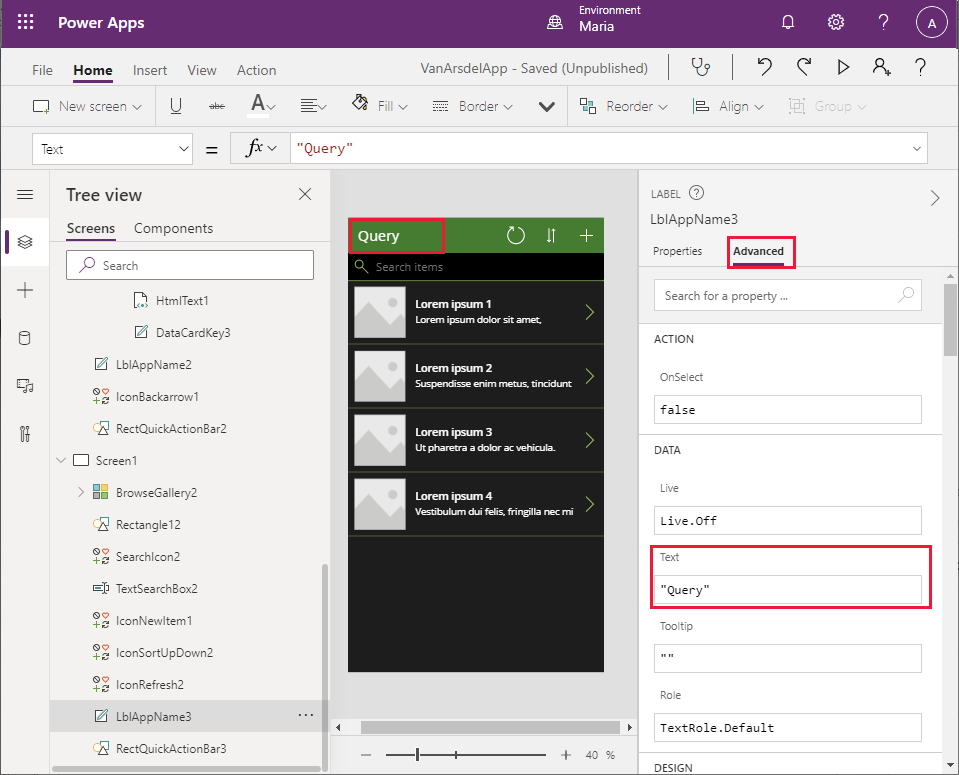Image resolution: width=959 pixels, height=775 pixels.
Task: Click the App checker stethoscope icon
Action: pos(701,67)
